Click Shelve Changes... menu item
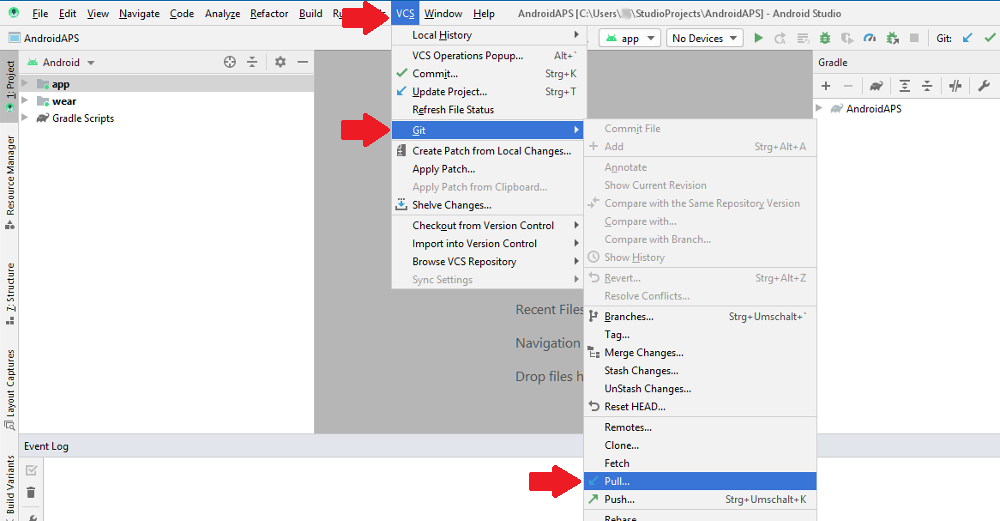Image resolution: width=1000 pixels, height=521 pixels. tap(488, 205)
